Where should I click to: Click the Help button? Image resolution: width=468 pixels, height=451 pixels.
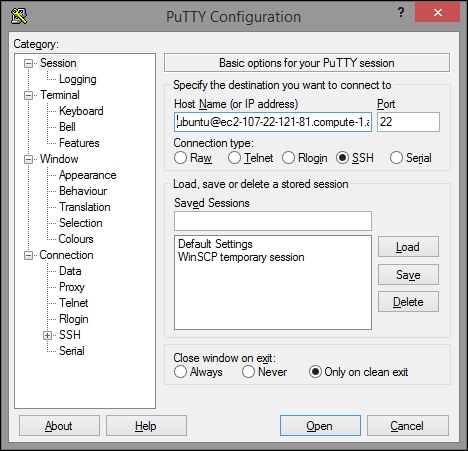[146, 425]
